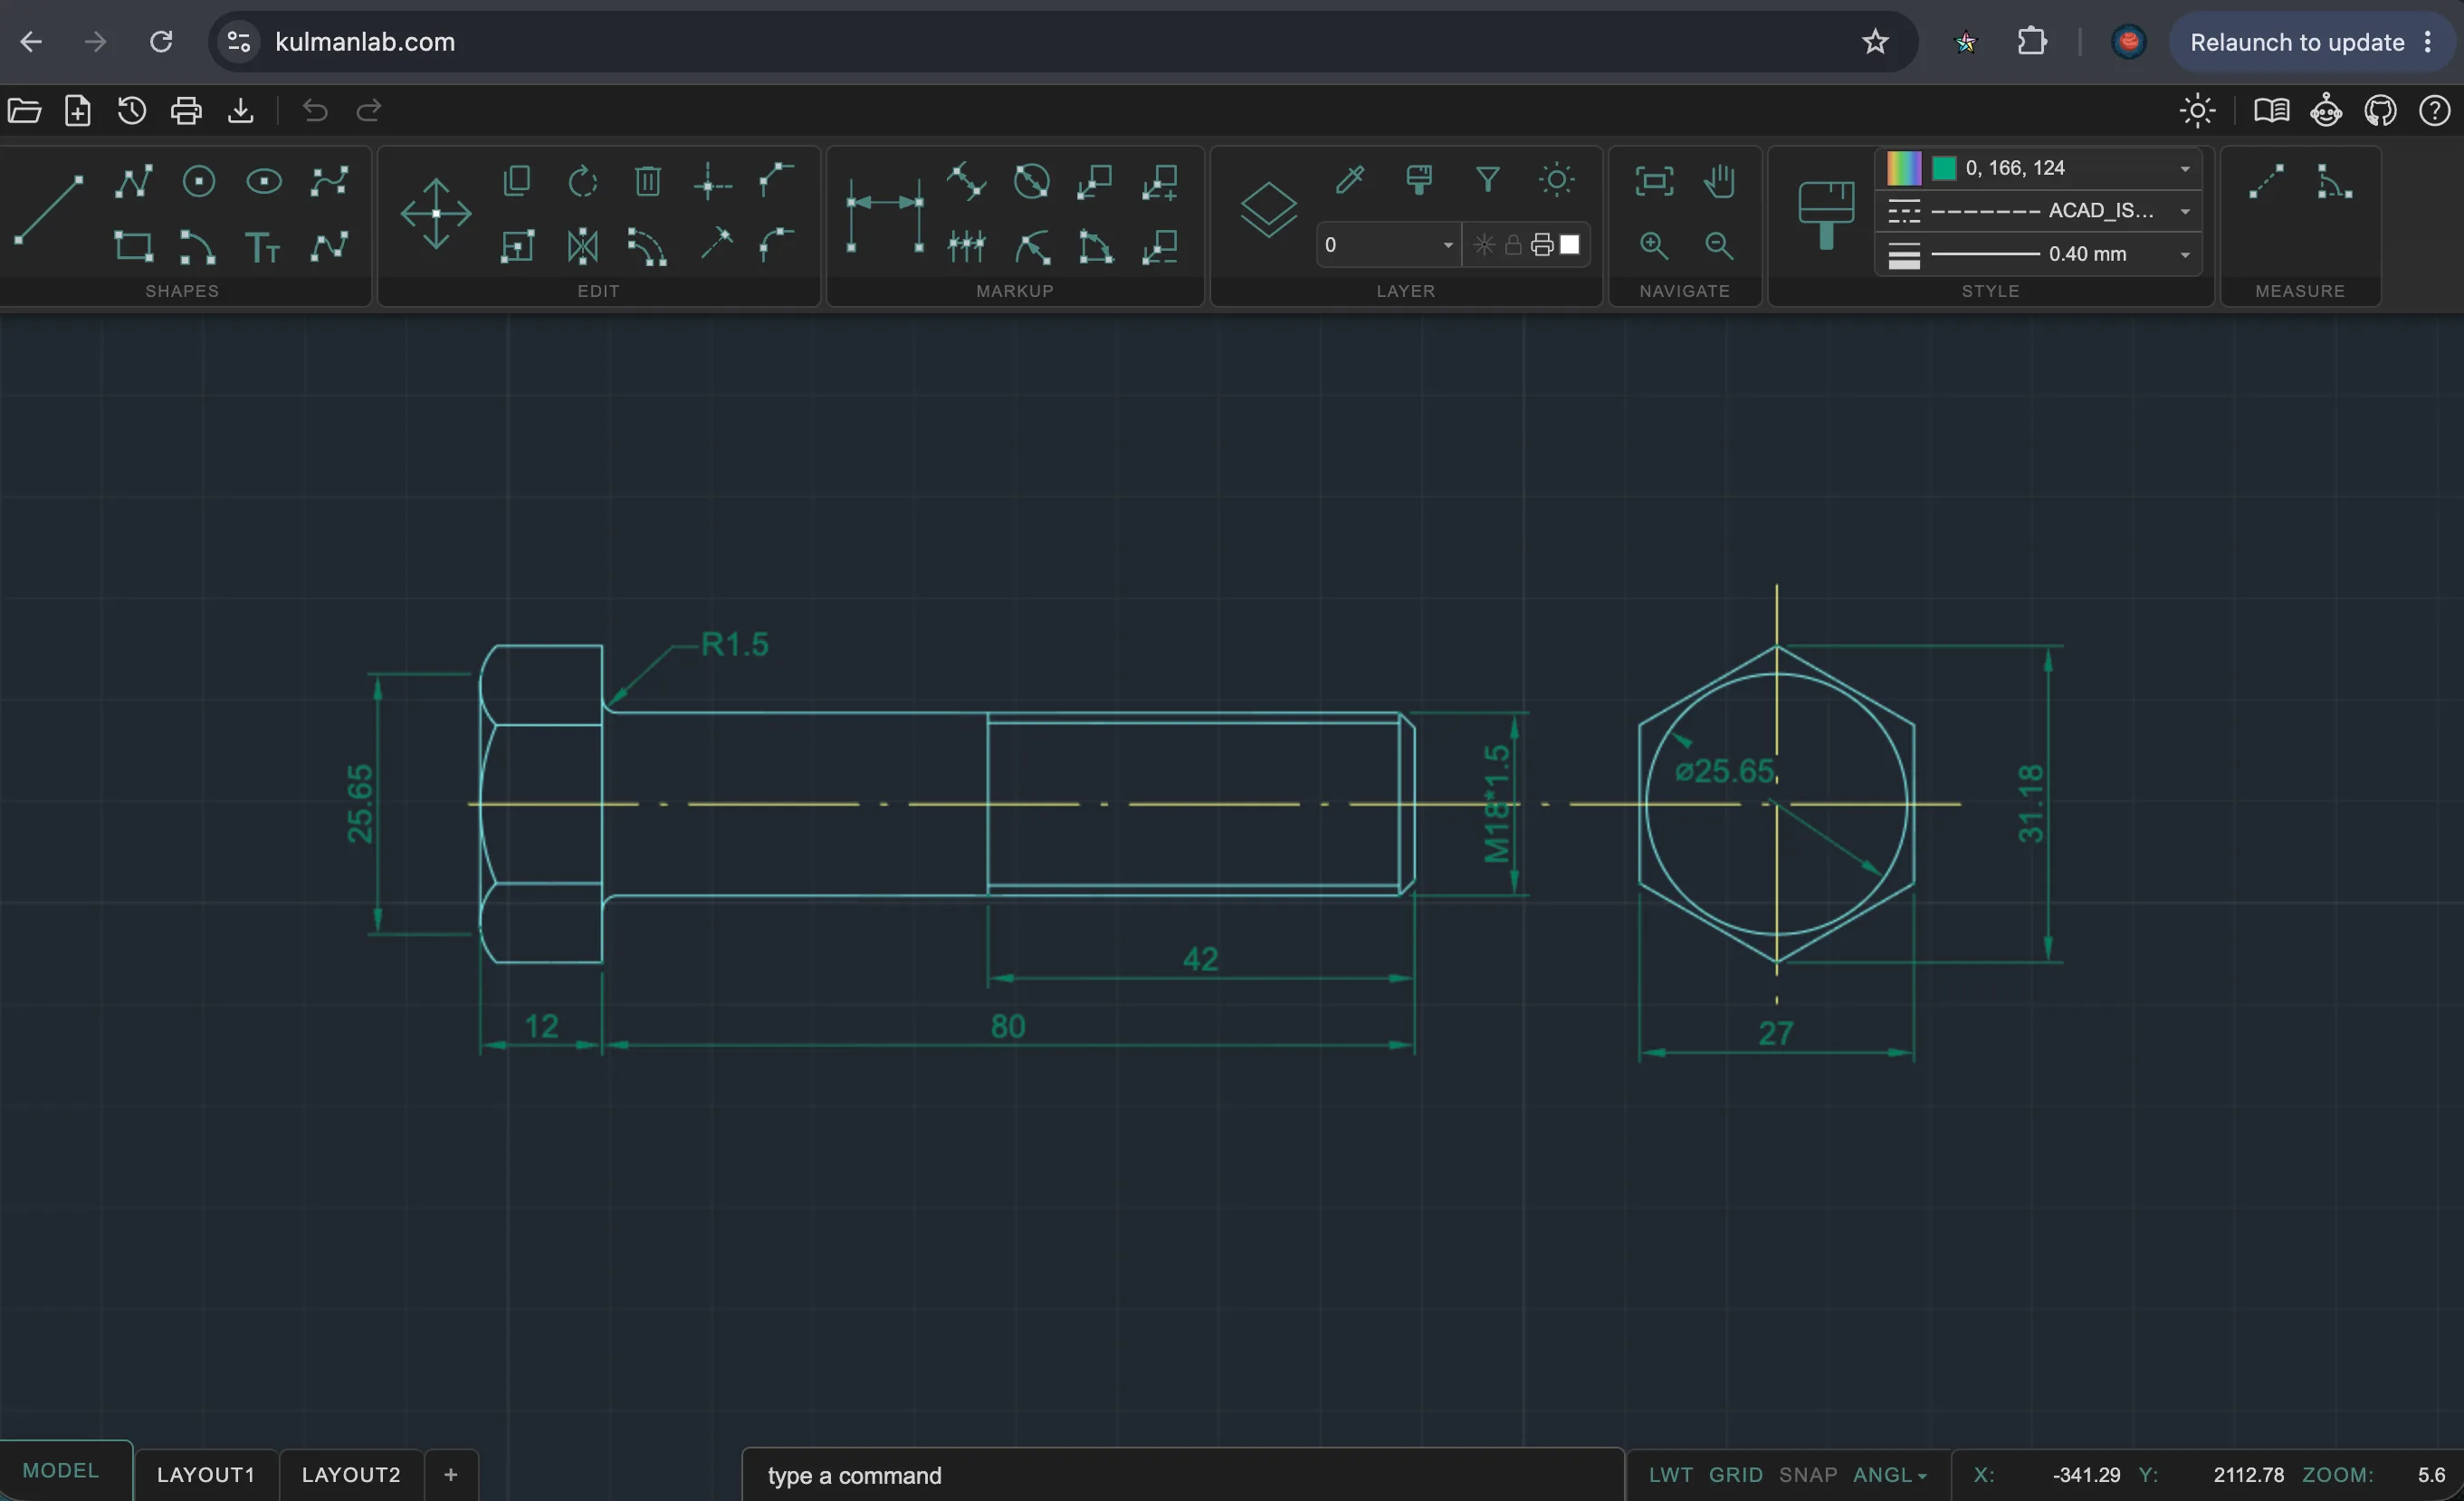Toggle LWT line weight display
Viewport: 2464px width, 1501px height.
tap(1670, 1475)
